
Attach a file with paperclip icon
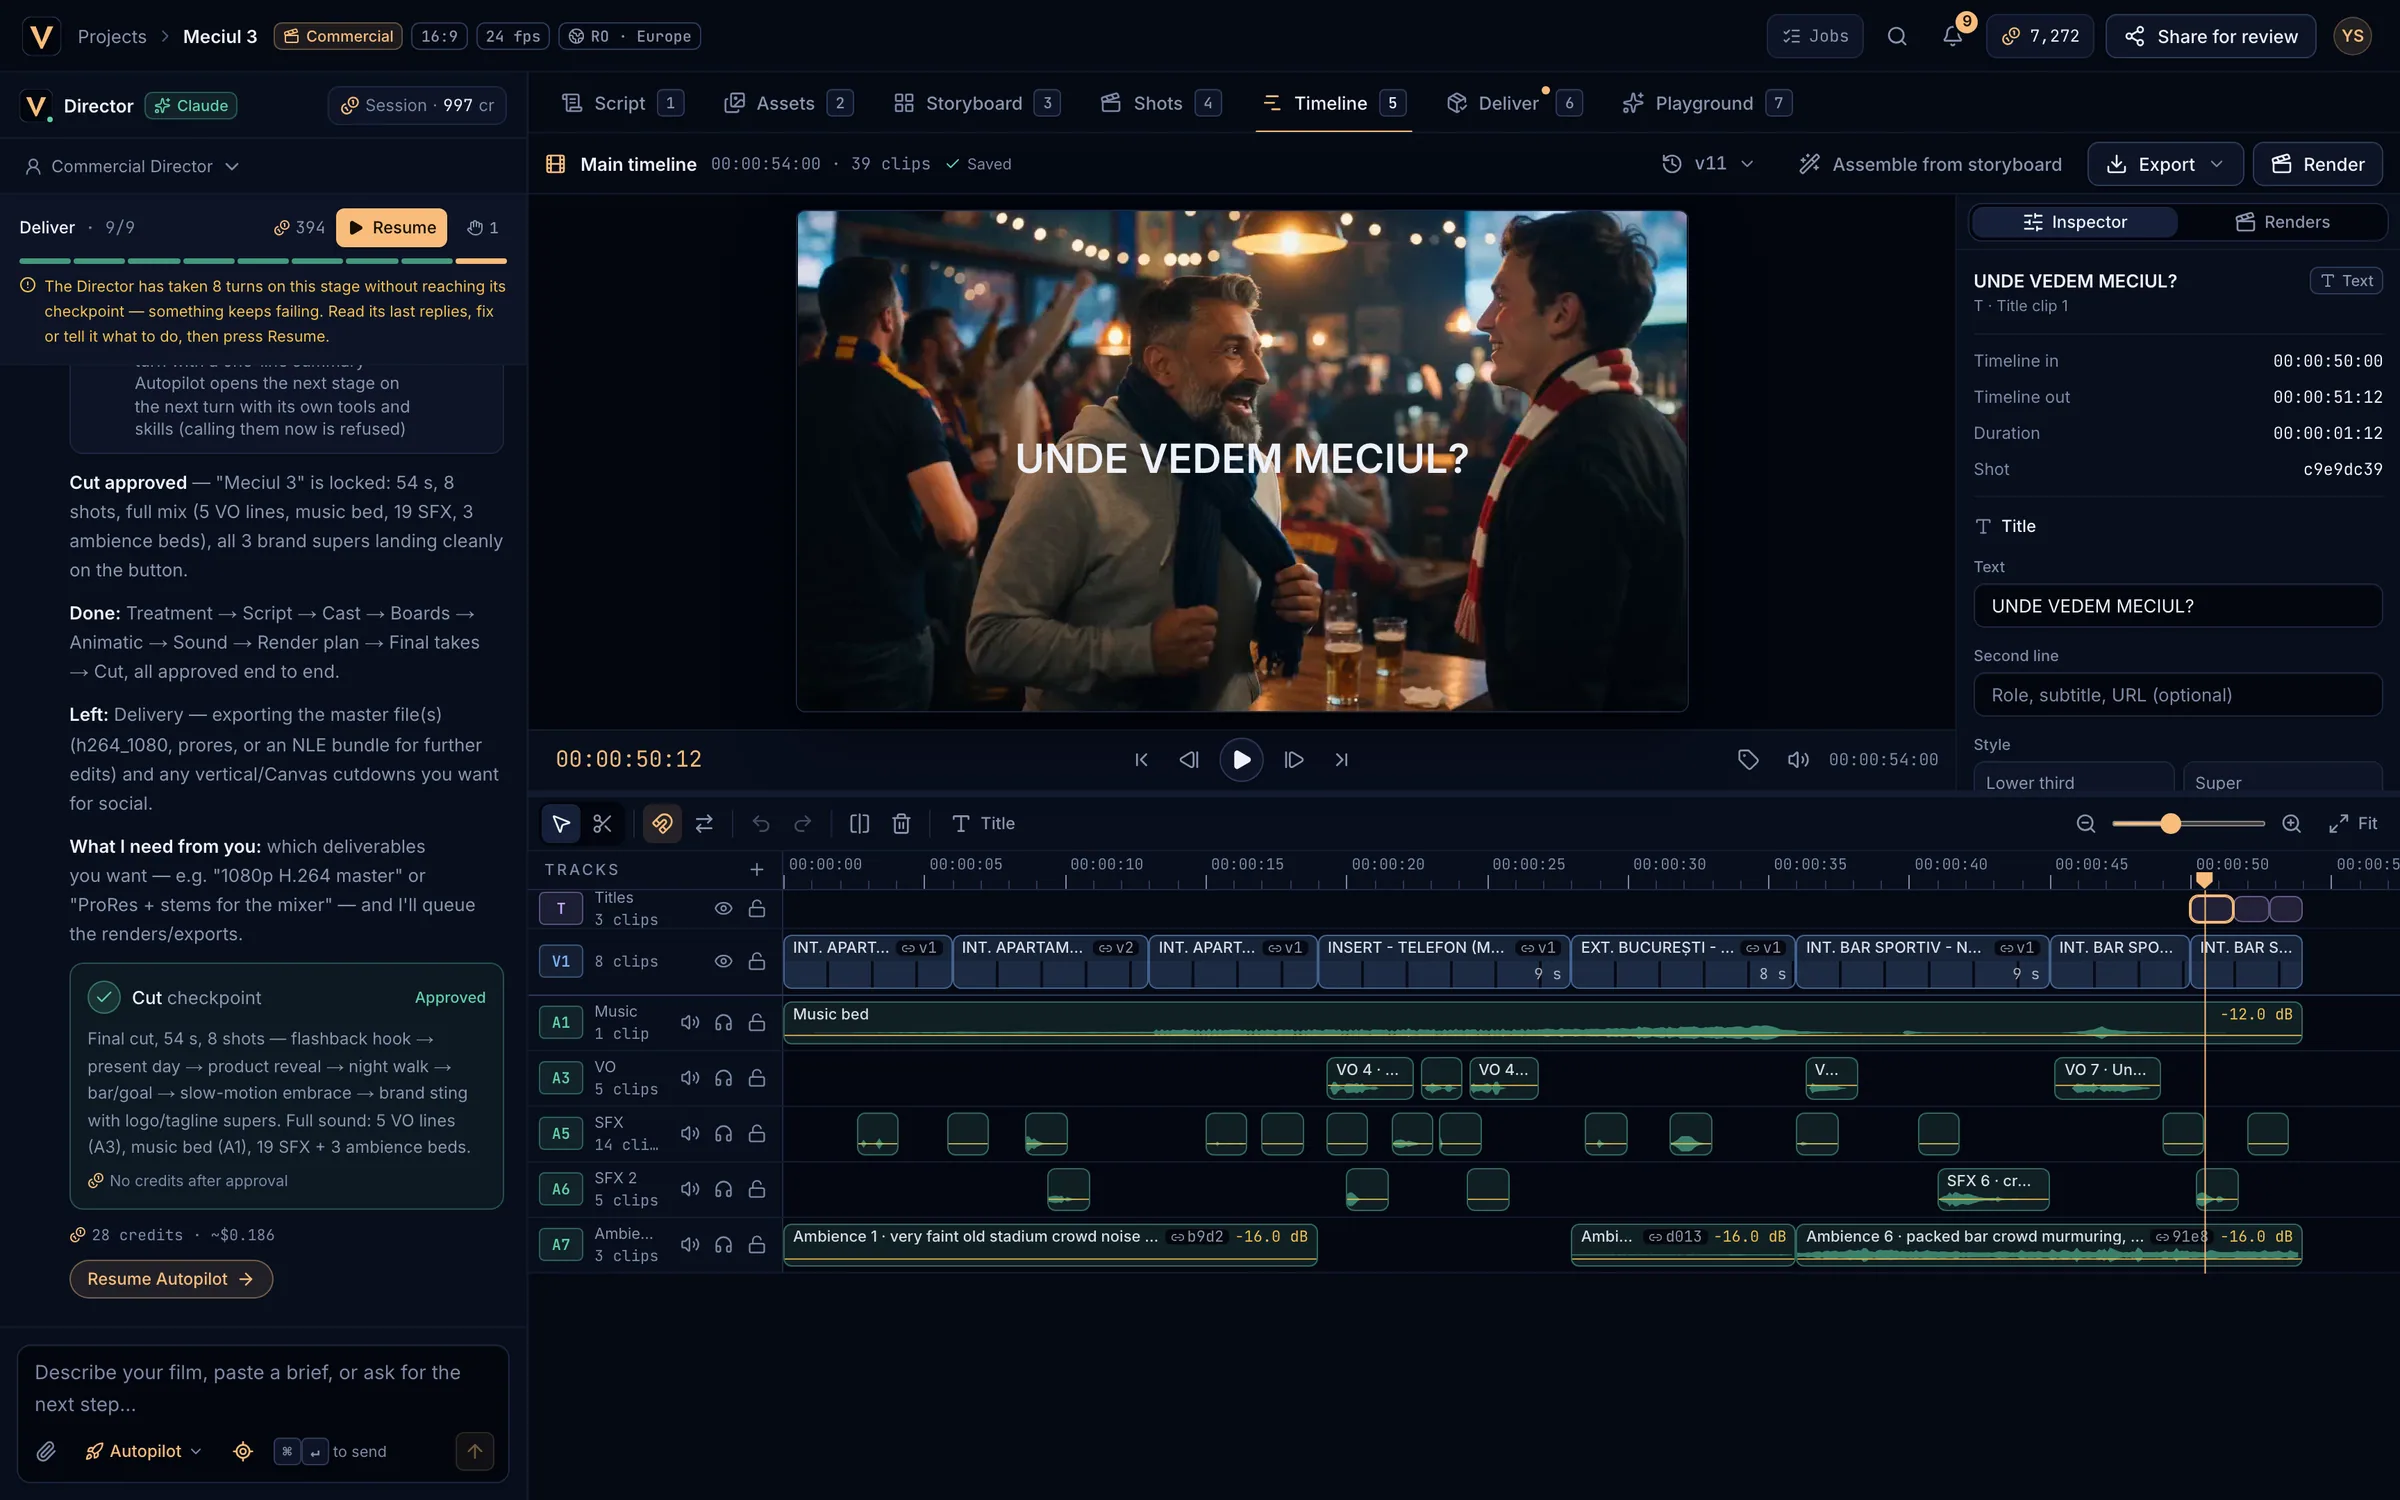pyautogui.click(x=46, y=1451)
